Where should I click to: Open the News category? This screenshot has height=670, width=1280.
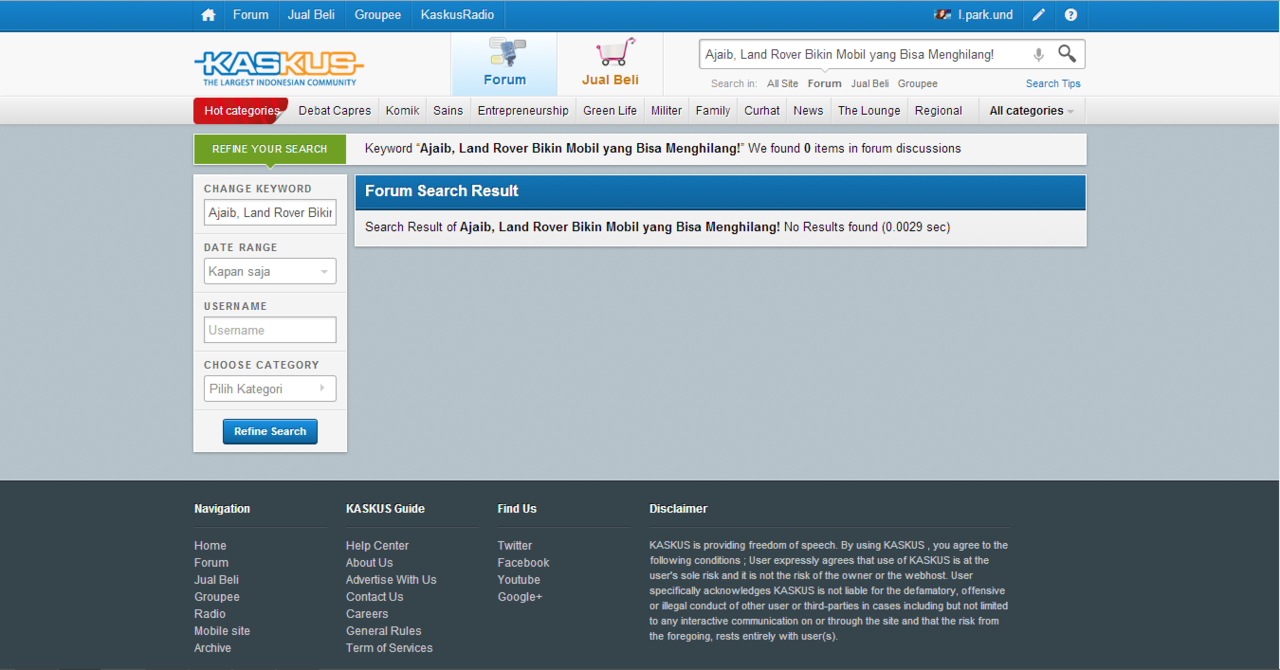coord(808,111)
